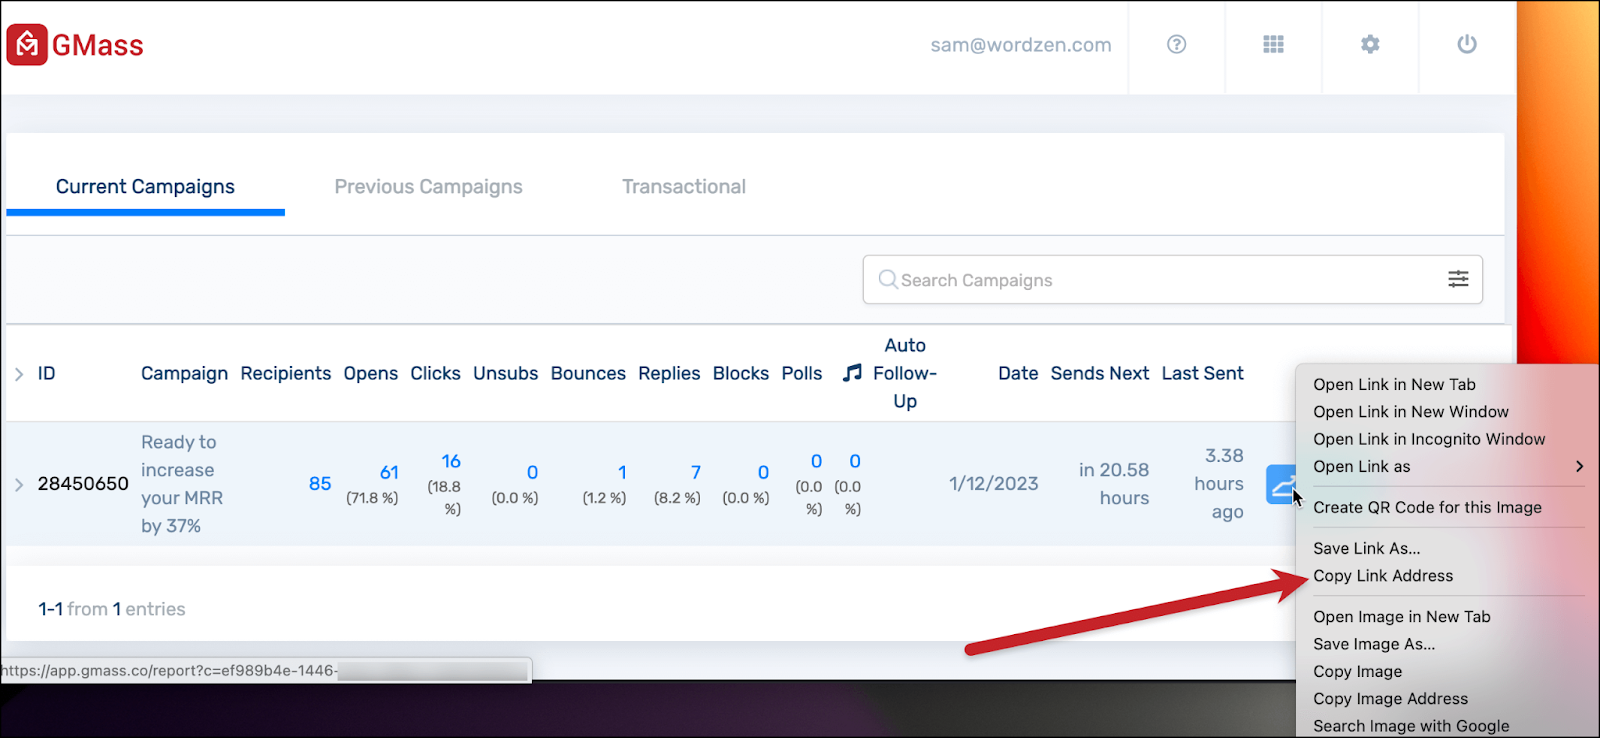The image size is (1600, 738).
Task: Click the 7 replies count
Action: click(696, 473)
